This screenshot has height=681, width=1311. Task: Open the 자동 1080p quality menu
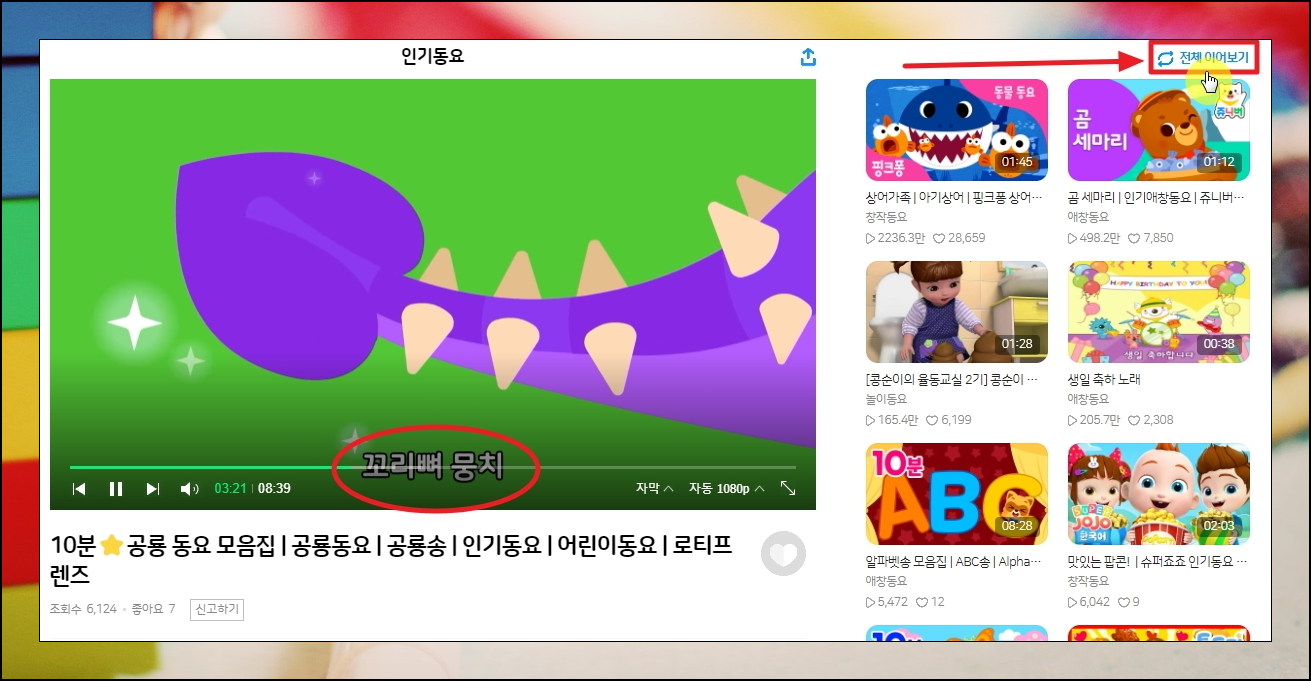coord(726,488)
